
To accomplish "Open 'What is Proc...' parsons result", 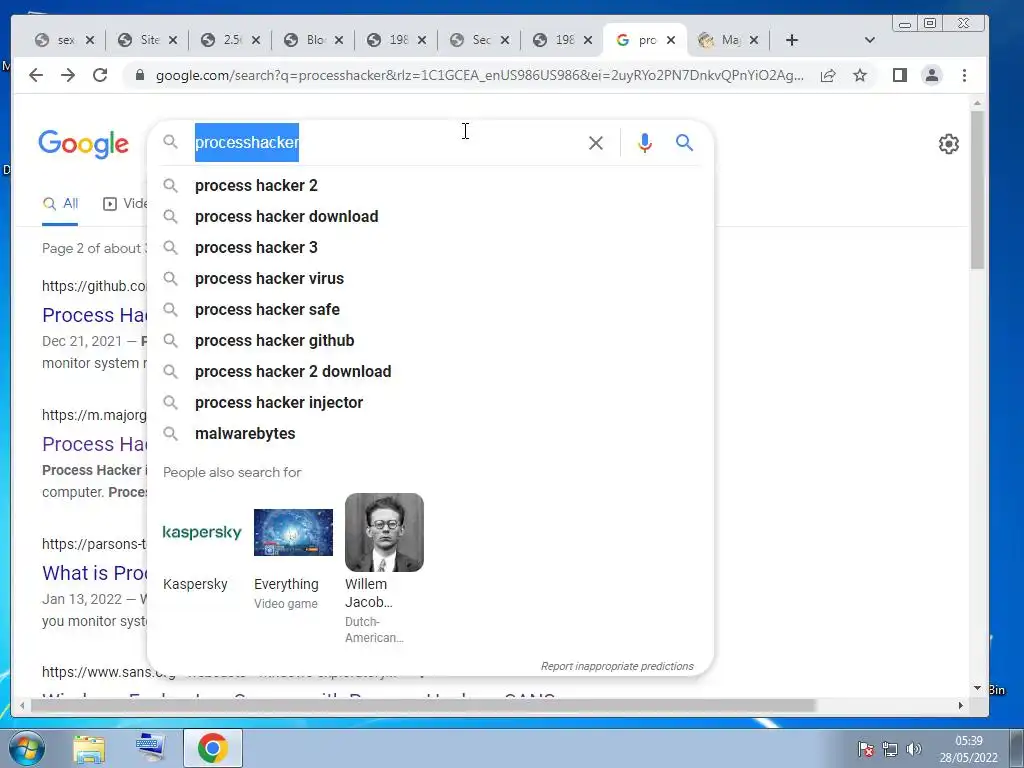I will 95,573.
